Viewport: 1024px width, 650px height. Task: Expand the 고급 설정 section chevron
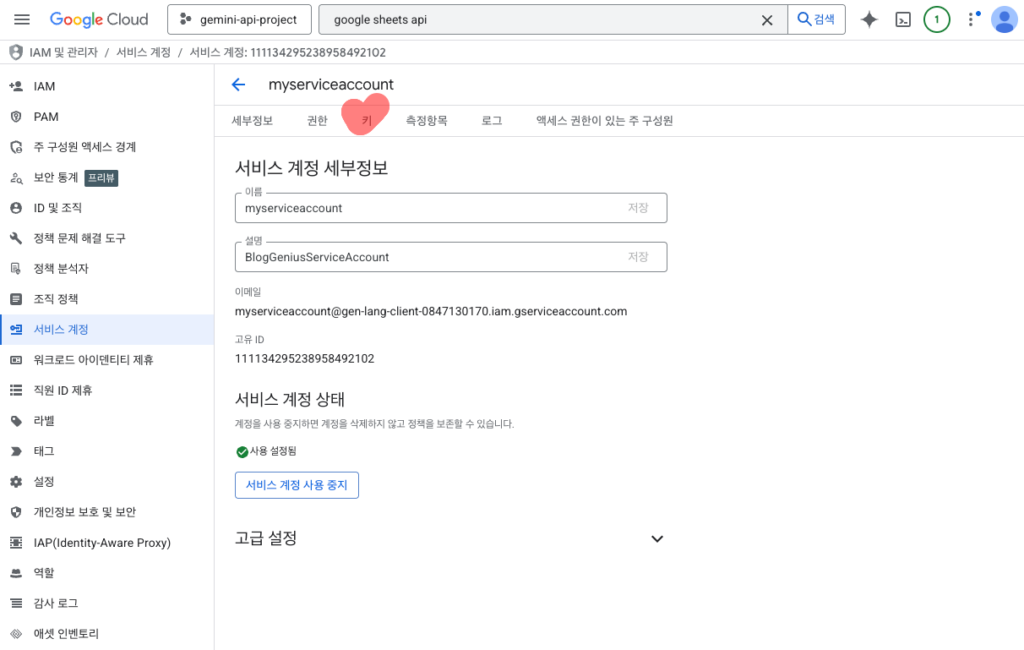[657, 538]
